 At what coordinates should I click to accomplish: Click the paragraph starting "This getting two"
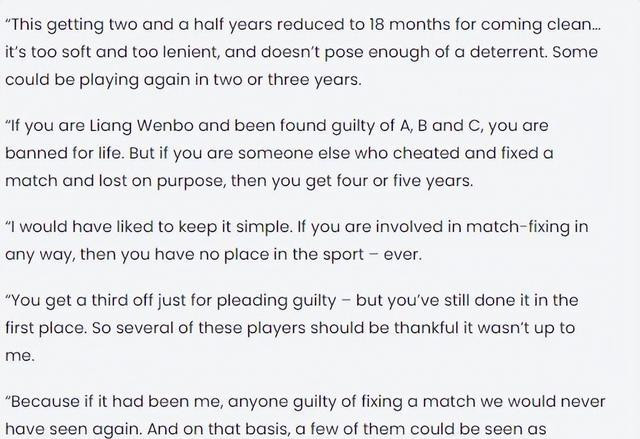click(x=303, y=52)
